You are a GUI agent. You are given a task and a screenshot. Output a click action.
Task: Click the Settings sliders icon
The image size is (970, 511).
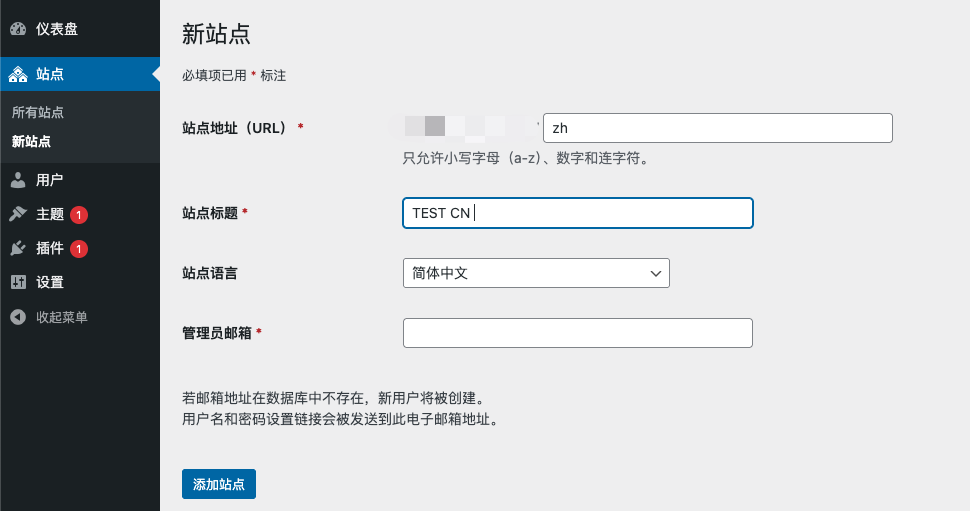point(18,282)
